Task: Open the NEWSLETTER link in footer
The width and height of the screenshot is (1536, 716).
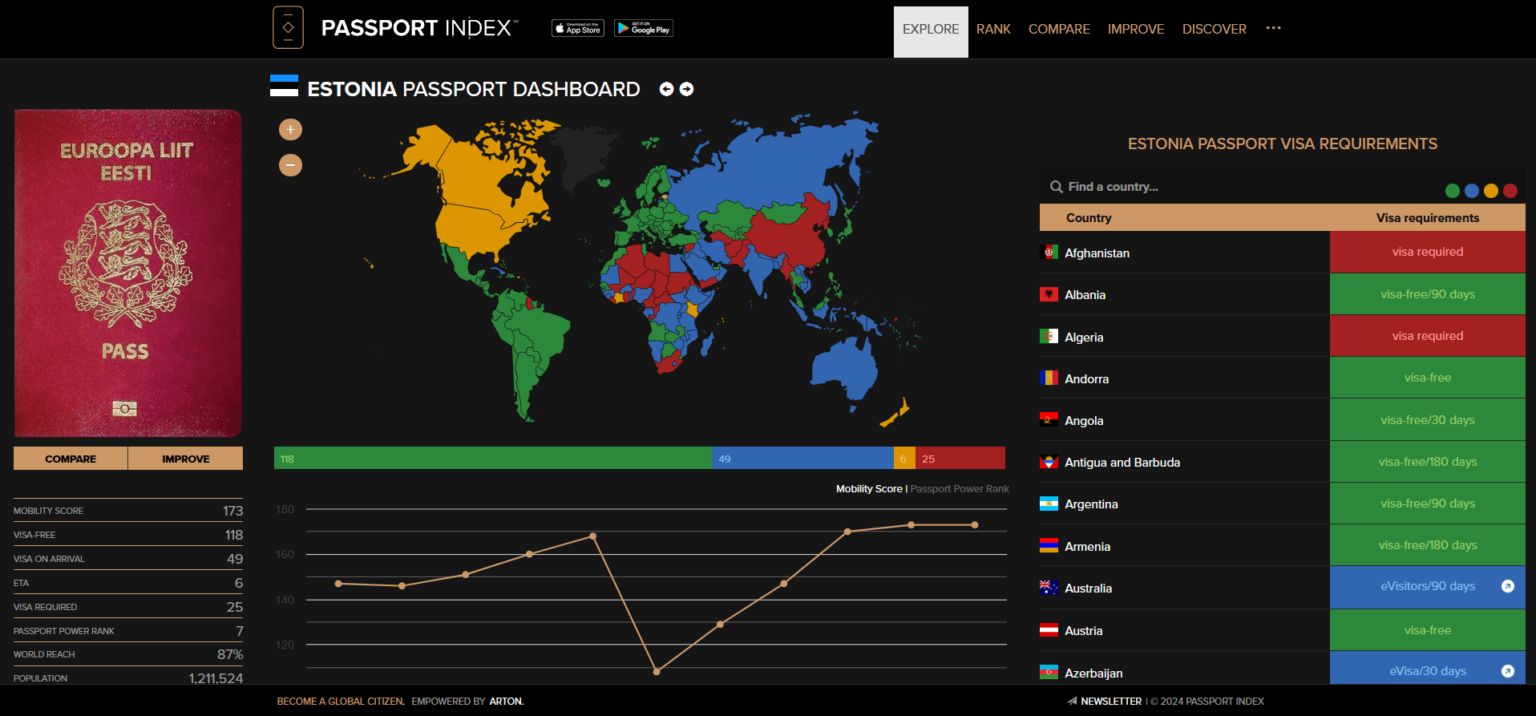Action: pyautogui.click(x=1111, y=701)
